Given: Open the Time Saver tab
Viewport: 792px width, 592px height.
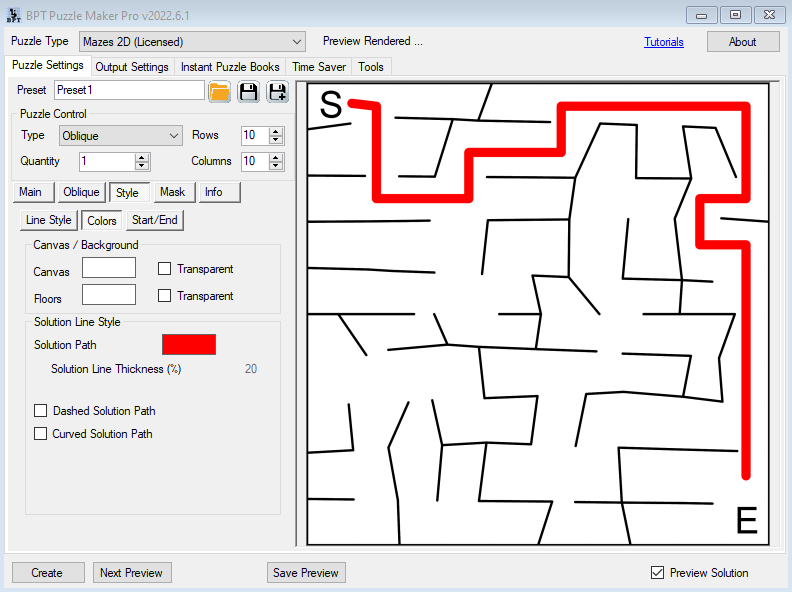Looking at the screenshot, I should coord(319,67).
